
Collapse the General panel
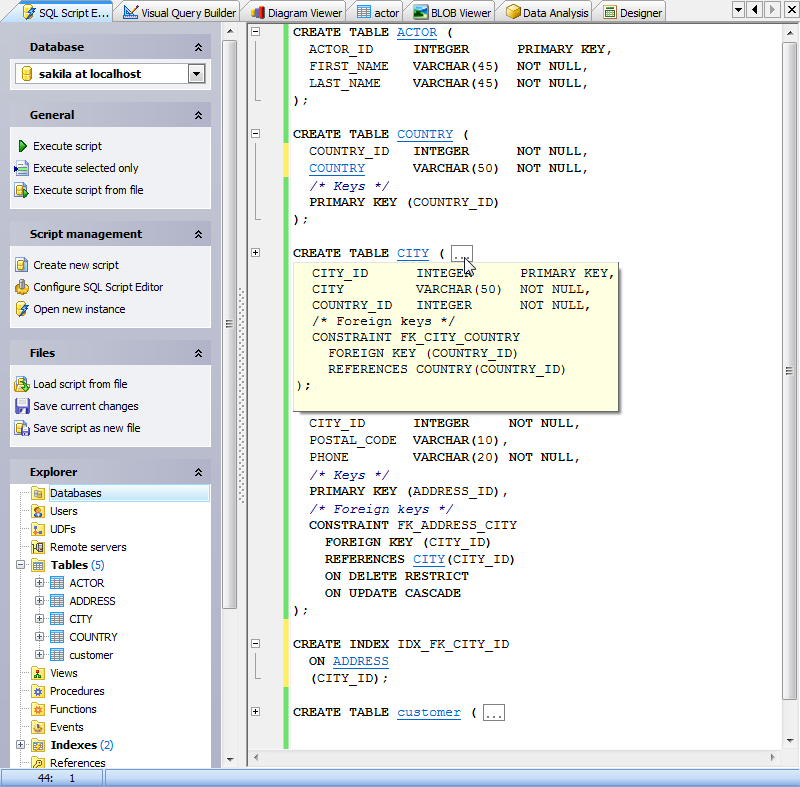click(199, 114)
